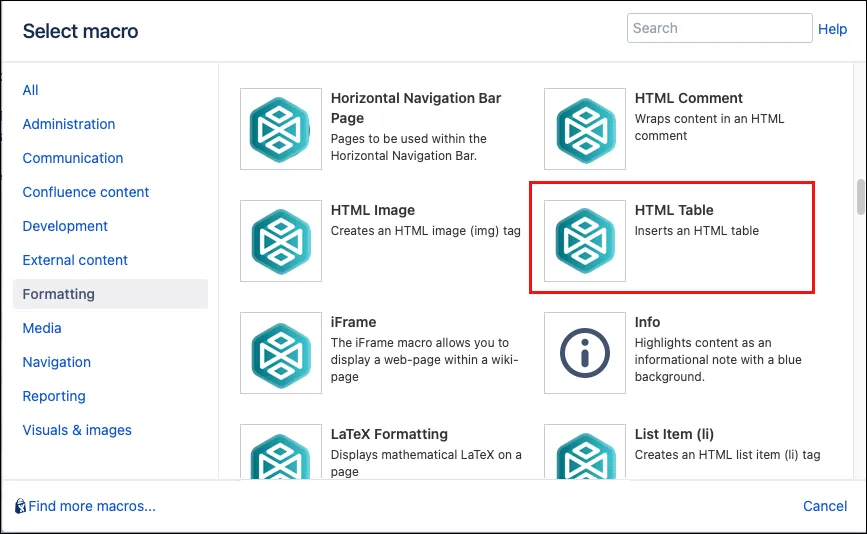Image resolution: width=867 pixels, height=534 pixels.
Task: Click 'Pages to be used within' description
Action: pos(409,147)
